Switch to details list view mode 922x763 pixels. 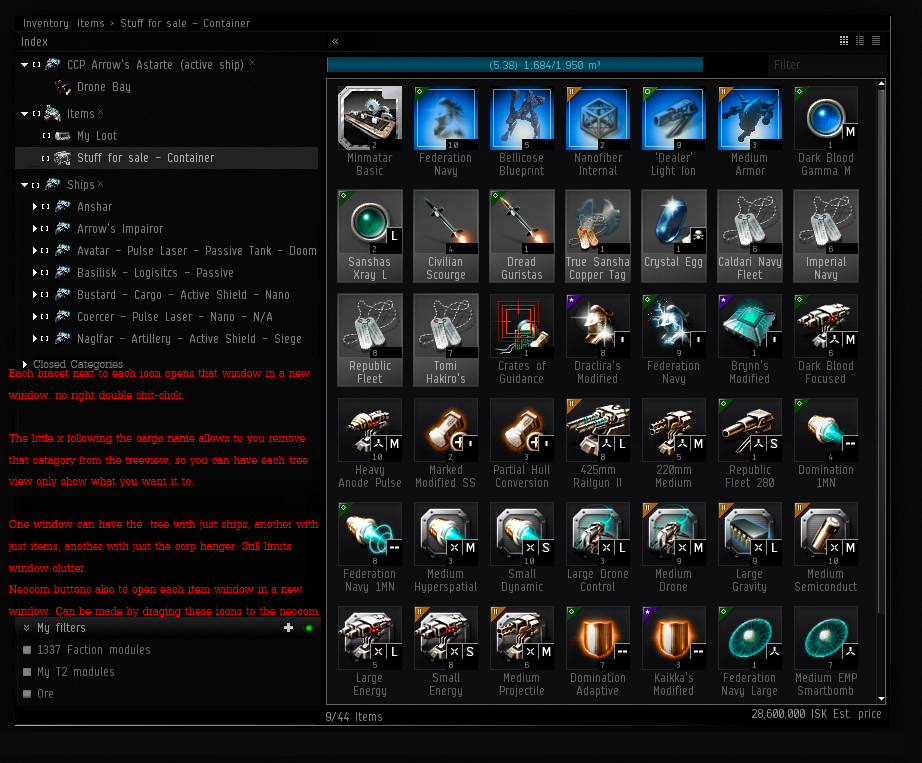860,41
